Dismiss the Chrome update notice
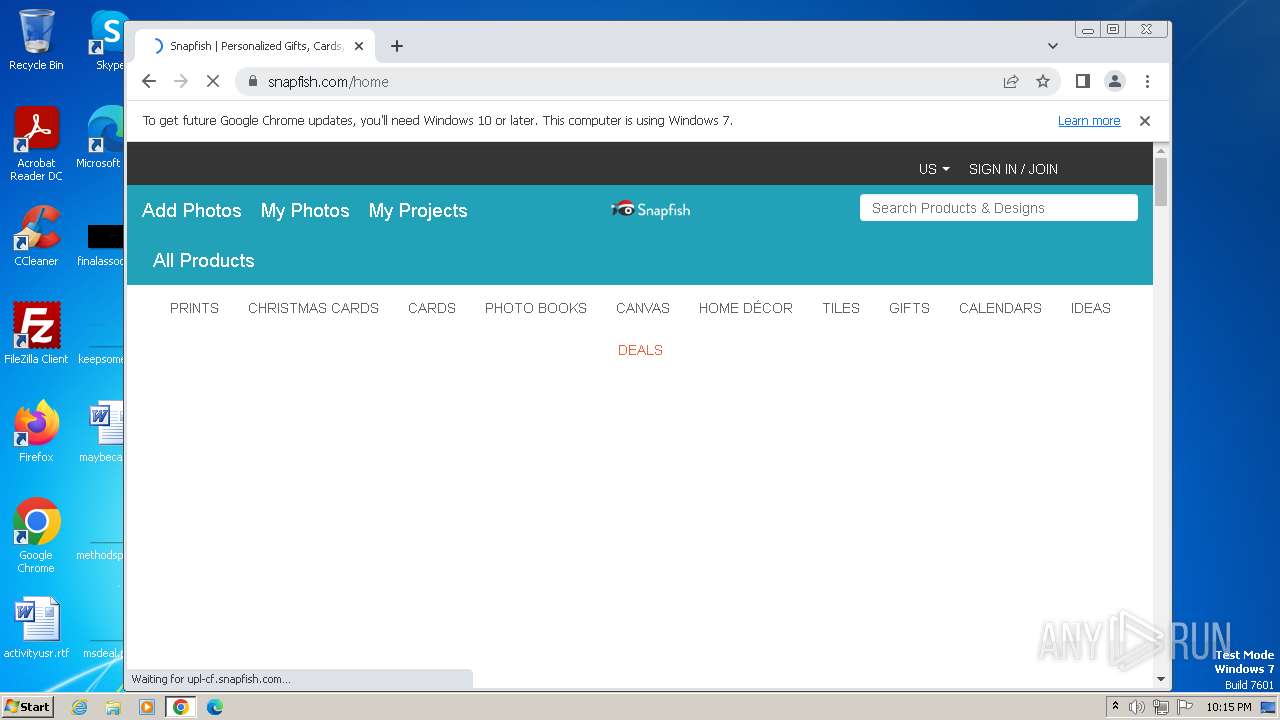 click(1145, 121)
